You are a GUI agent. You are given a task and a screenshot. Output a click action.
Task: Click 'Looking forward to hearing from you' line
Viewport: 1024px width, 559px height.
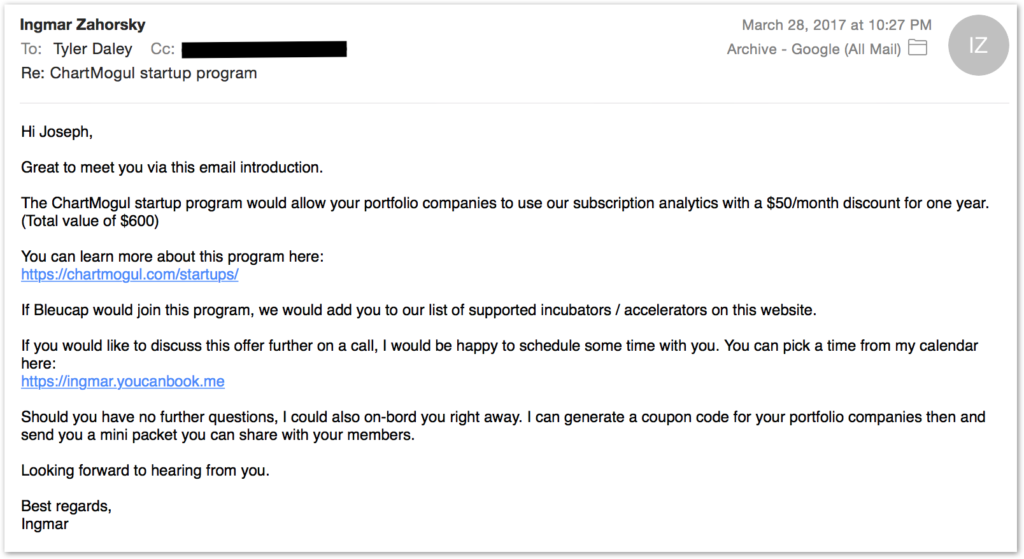pos(145,470)
